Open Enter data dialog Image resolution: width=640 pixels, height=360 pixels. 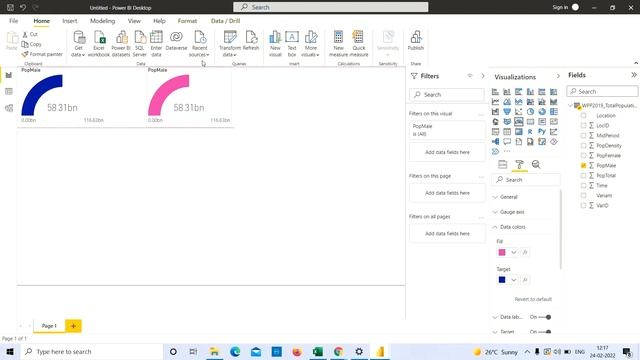coord(156,44)
